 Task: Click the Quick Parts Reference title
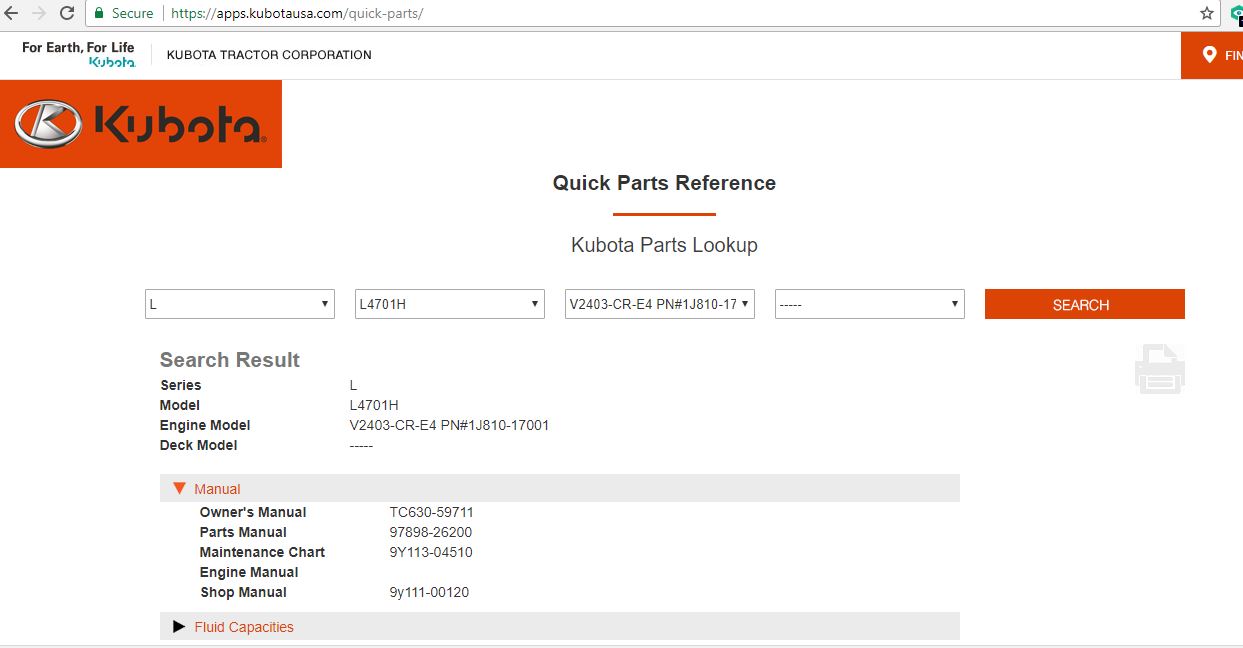[x=664, y=183]
